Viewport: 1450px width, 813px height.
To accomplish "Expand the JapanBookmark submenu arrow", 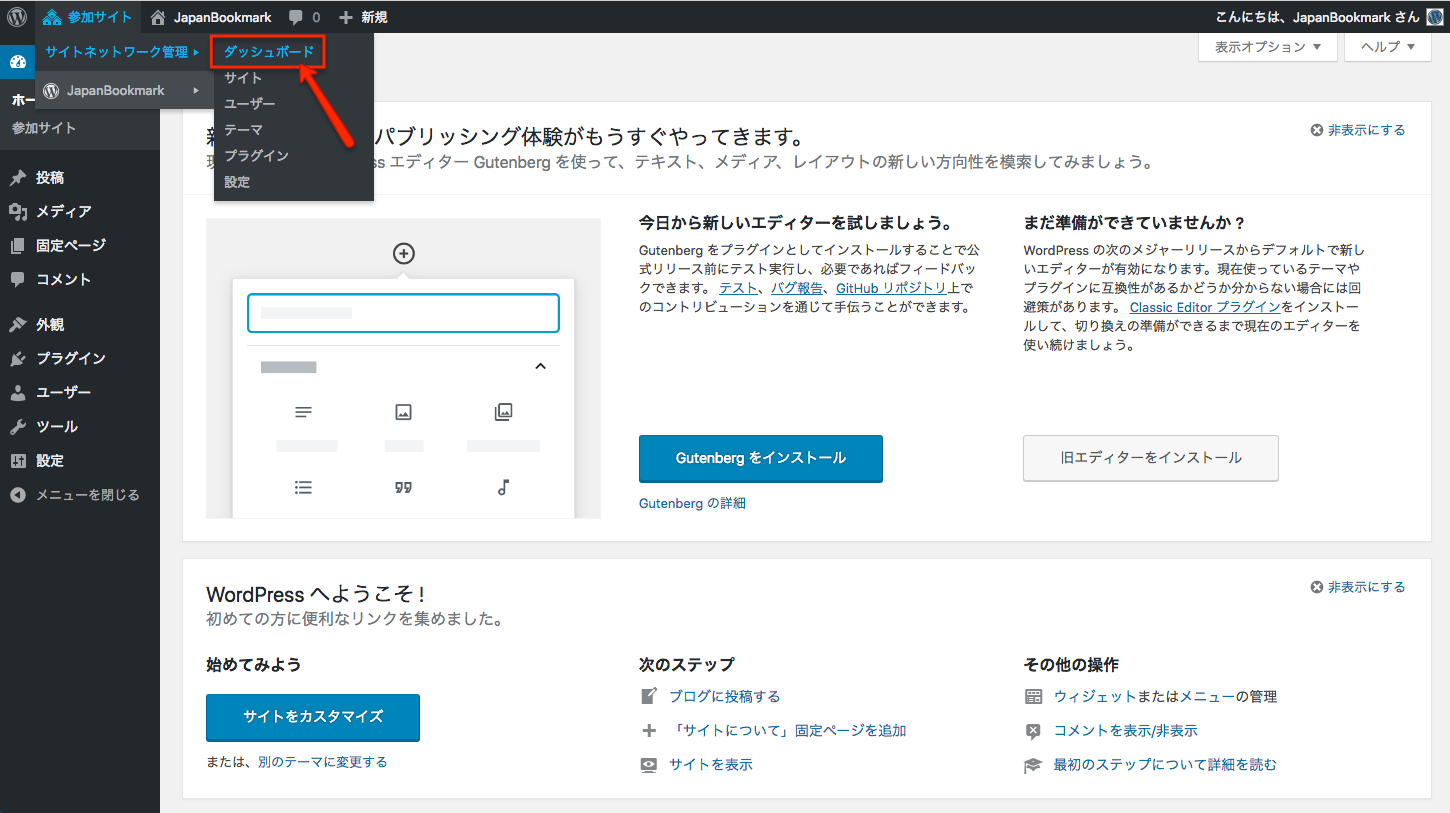I will click(x=196, y=91).
